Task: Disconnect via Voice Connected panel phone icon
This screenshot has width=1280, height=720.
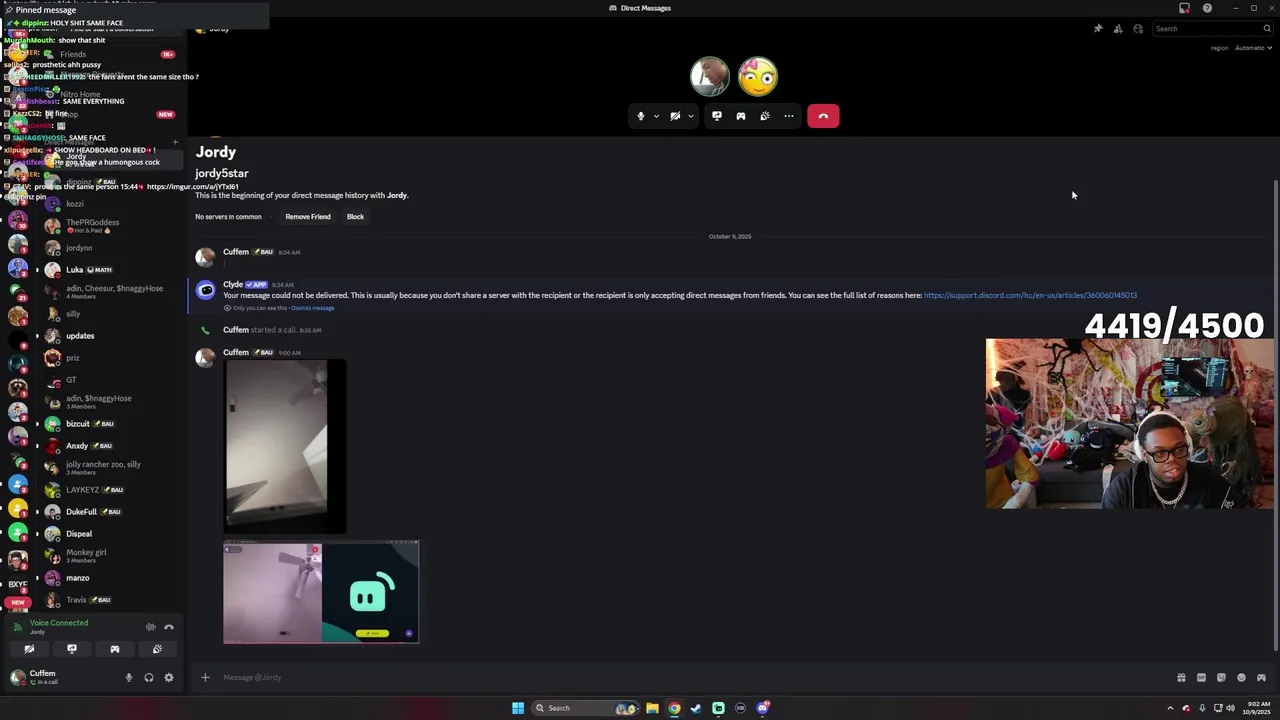Action: (169, 627)
